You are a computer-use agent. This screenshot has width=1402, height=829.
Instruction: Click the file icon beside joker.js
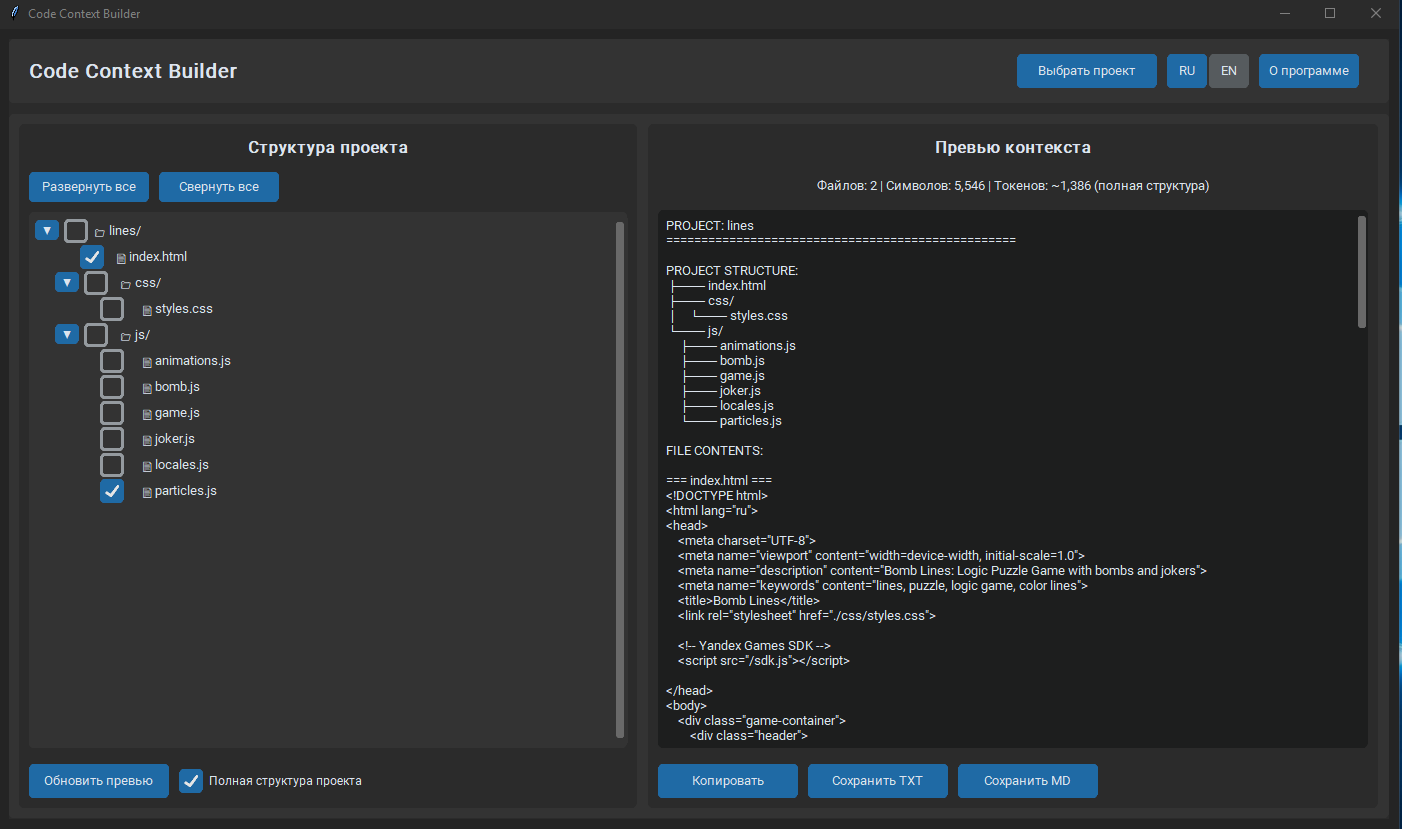click(x=147, y=440)
